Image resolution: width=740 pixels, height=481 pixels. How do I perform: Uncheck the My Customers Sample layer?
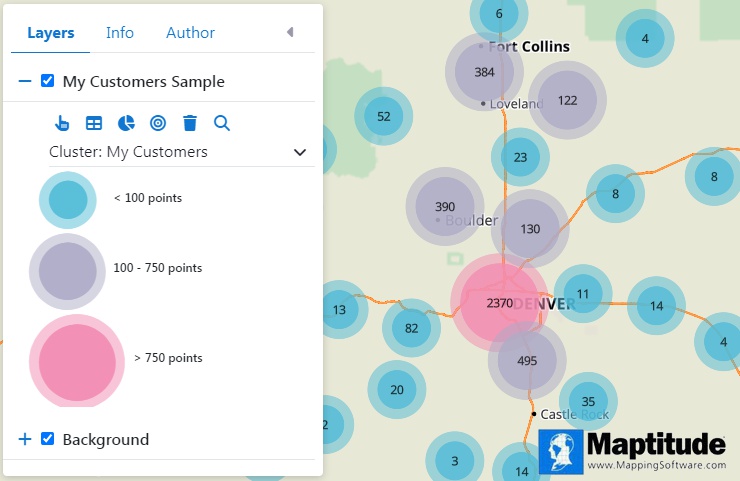pos(47,81)
